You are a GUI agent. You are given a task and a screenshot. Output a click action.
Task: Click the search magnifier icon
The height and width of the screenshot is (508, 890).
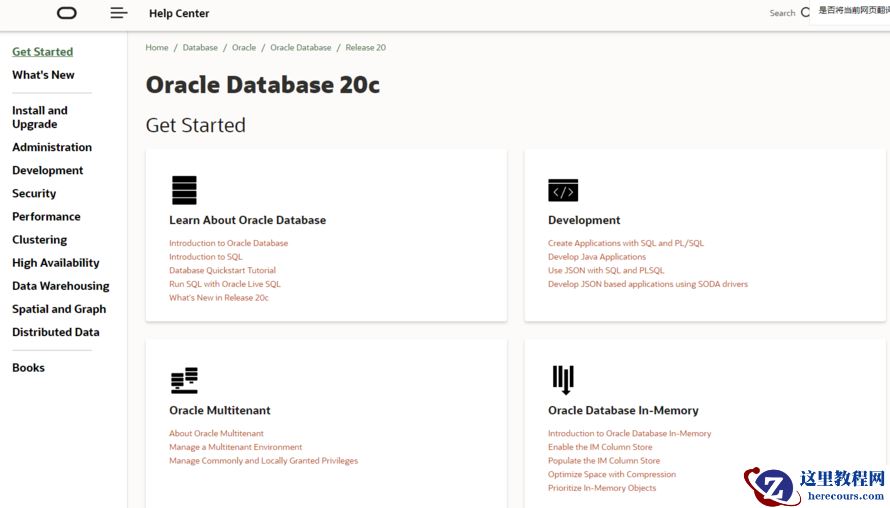(x=805, y=13)
